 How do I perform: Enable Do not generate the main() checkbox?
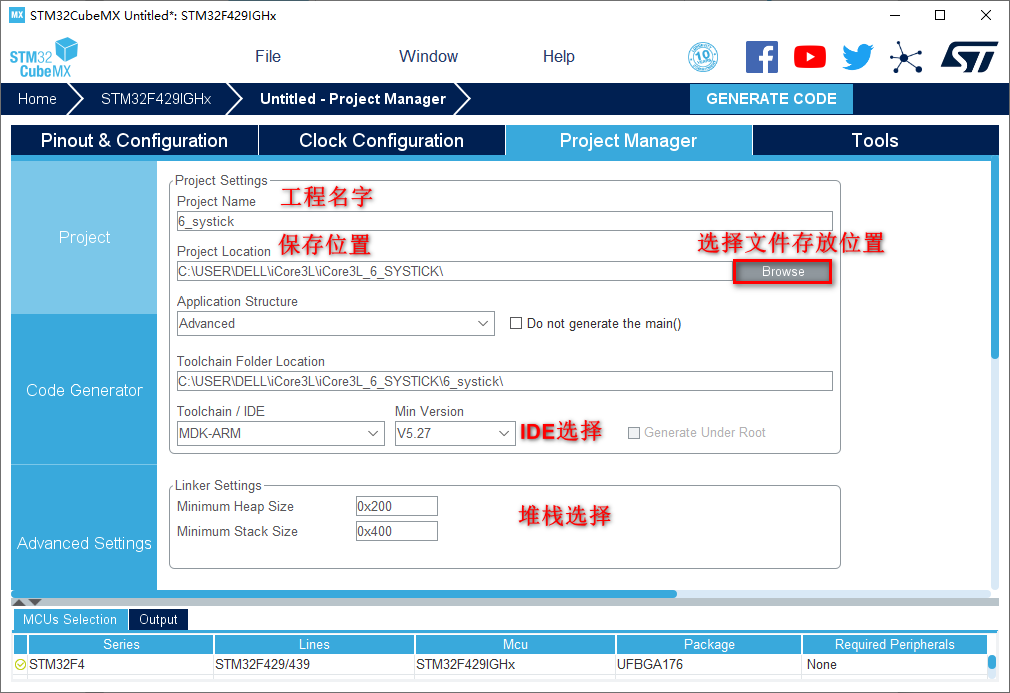(x=516, y=323)
